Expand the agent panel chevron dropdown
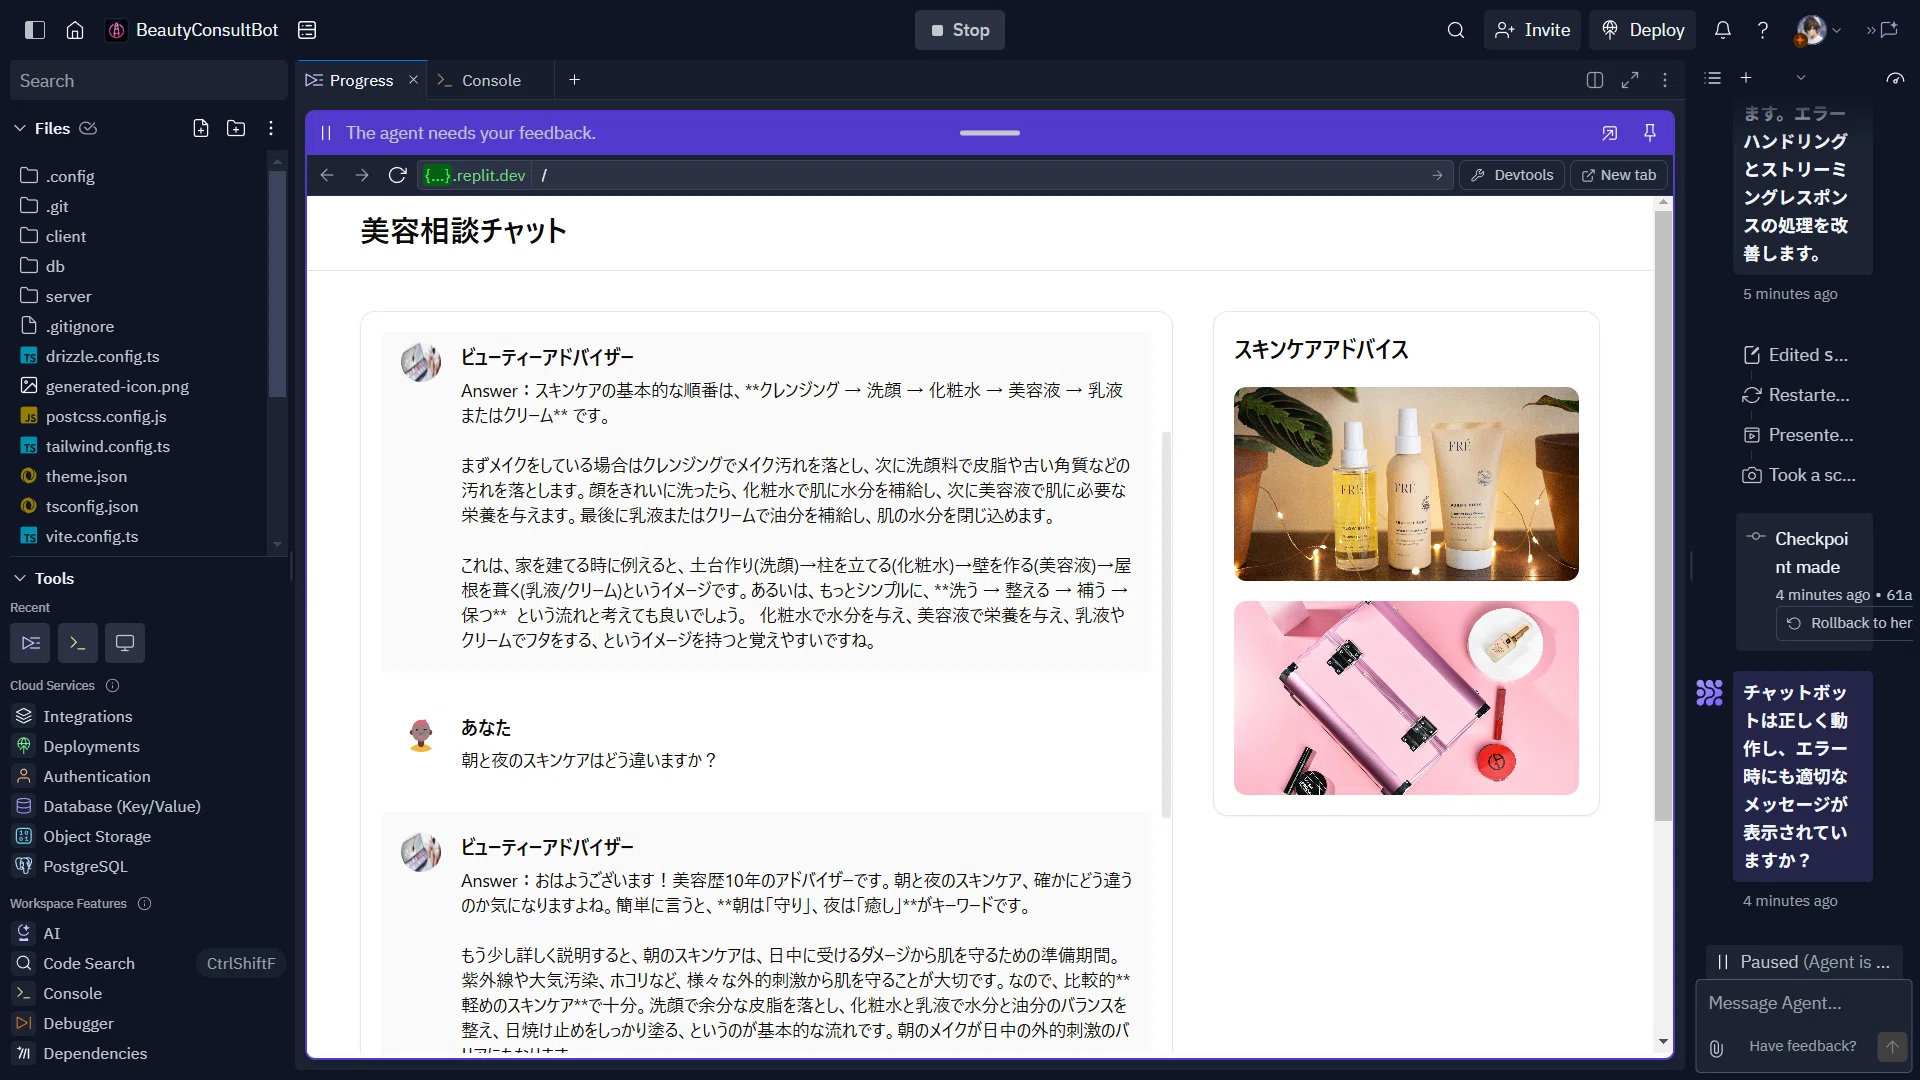 click(1801, 78)
